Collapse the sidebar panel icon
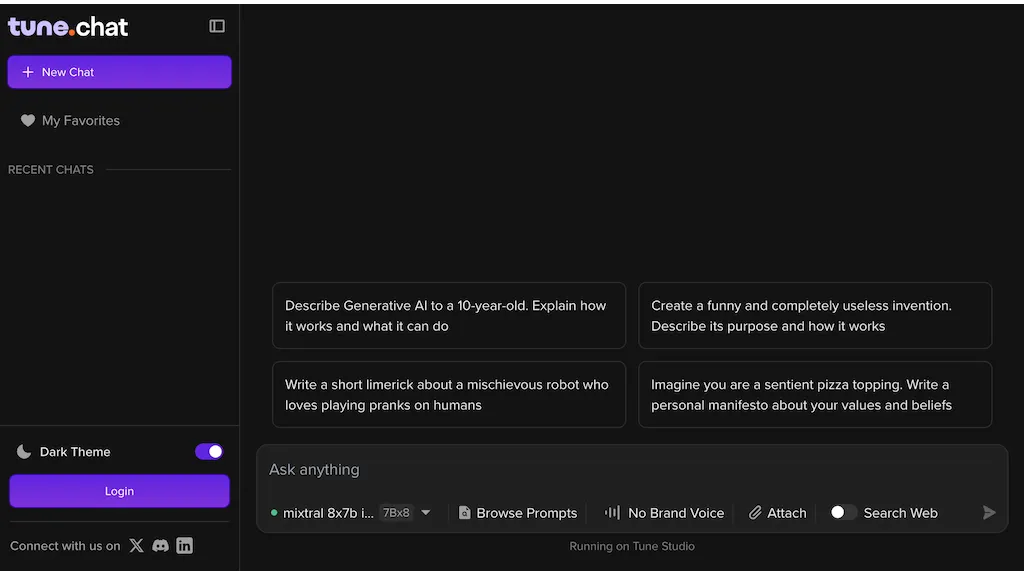1024x576 pixels. coord(217,26)
